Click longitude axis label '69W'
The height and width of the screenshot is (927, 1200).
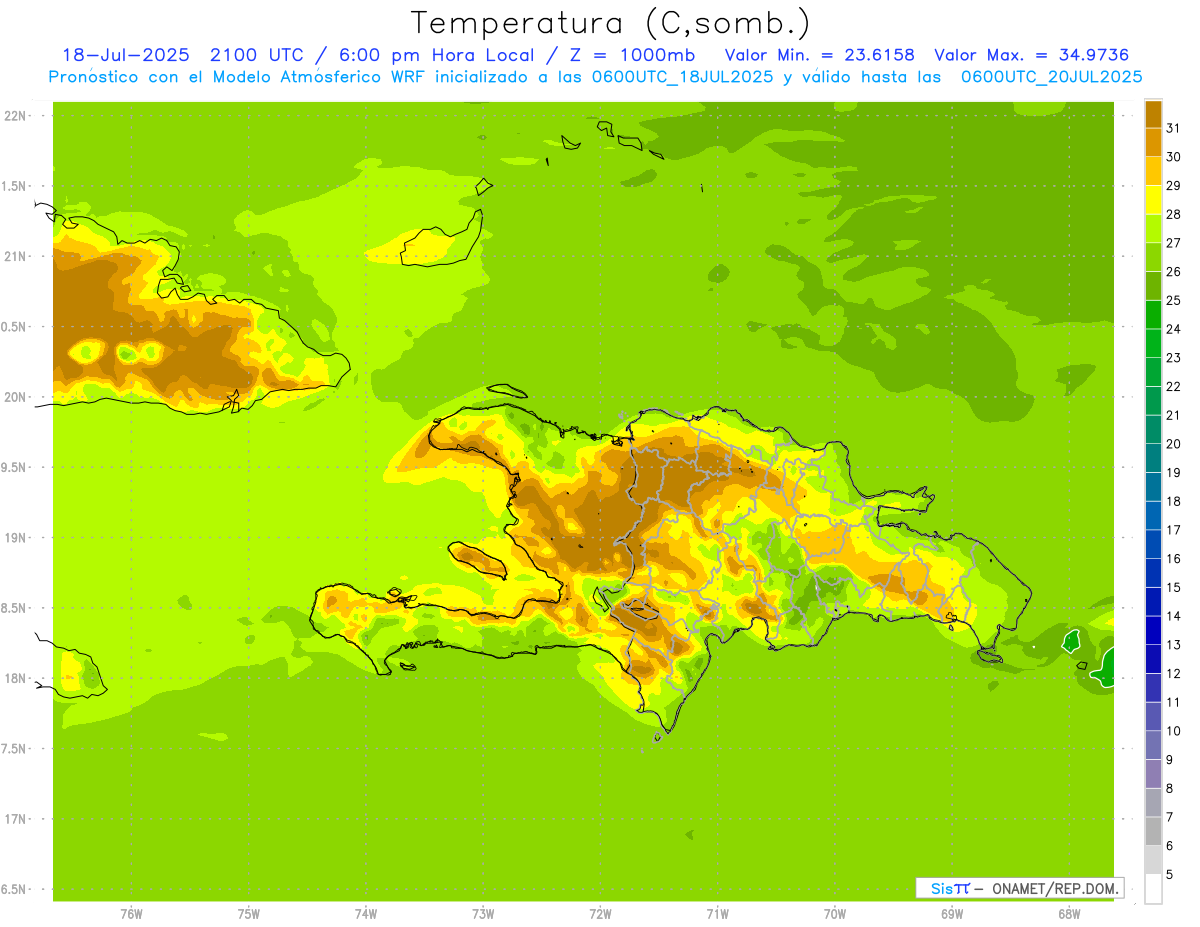(951, 914)
